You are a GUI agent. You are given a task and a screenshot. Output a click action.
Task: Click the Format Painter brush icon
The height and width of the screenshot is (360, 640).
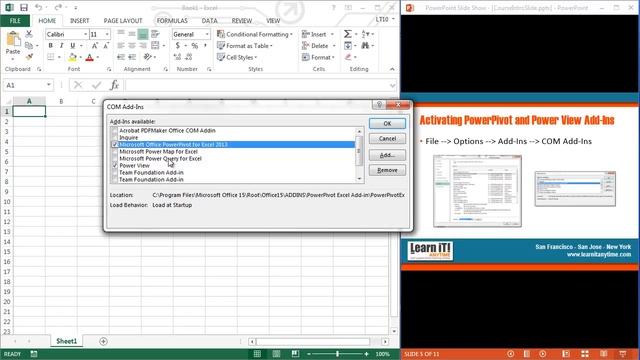(x=29, y=57)
